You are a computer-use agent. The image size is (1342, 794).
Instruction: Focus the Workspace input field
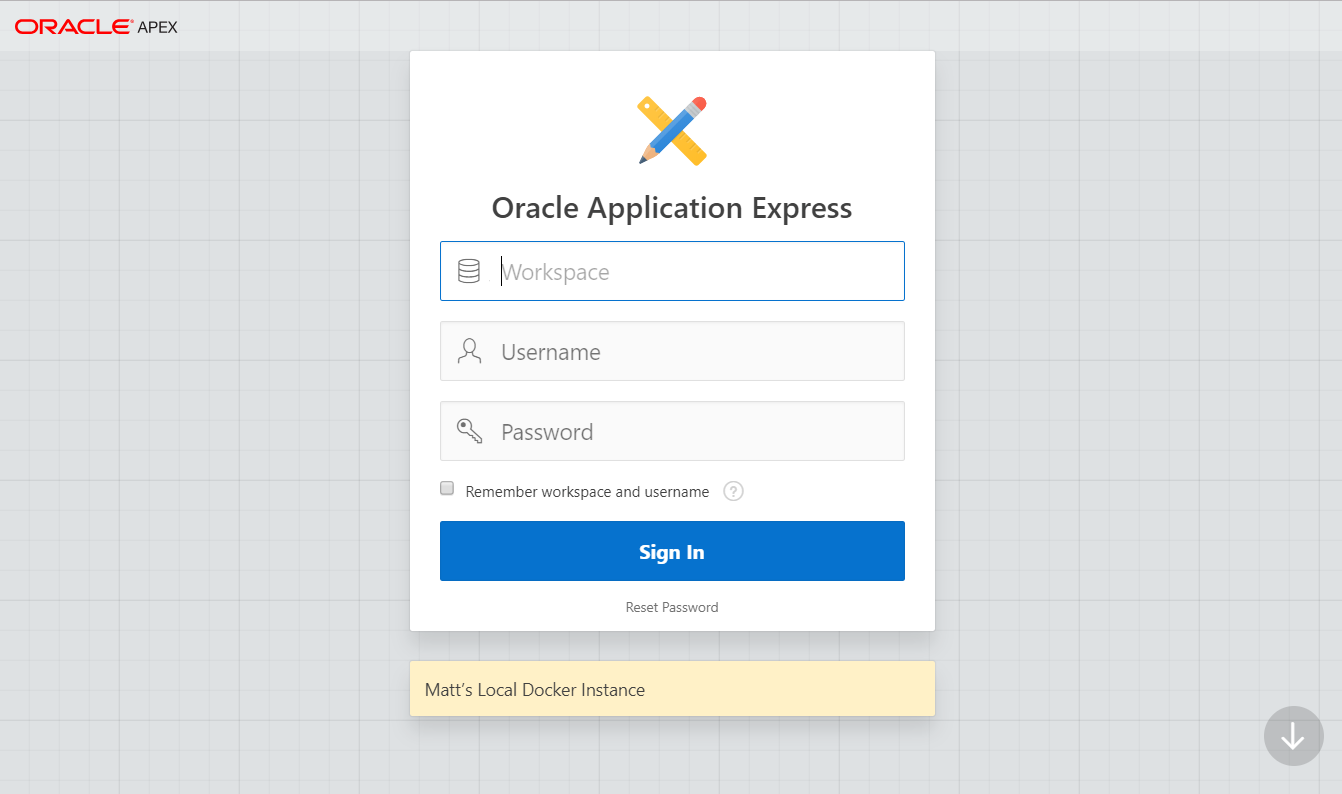coord(672,271)
